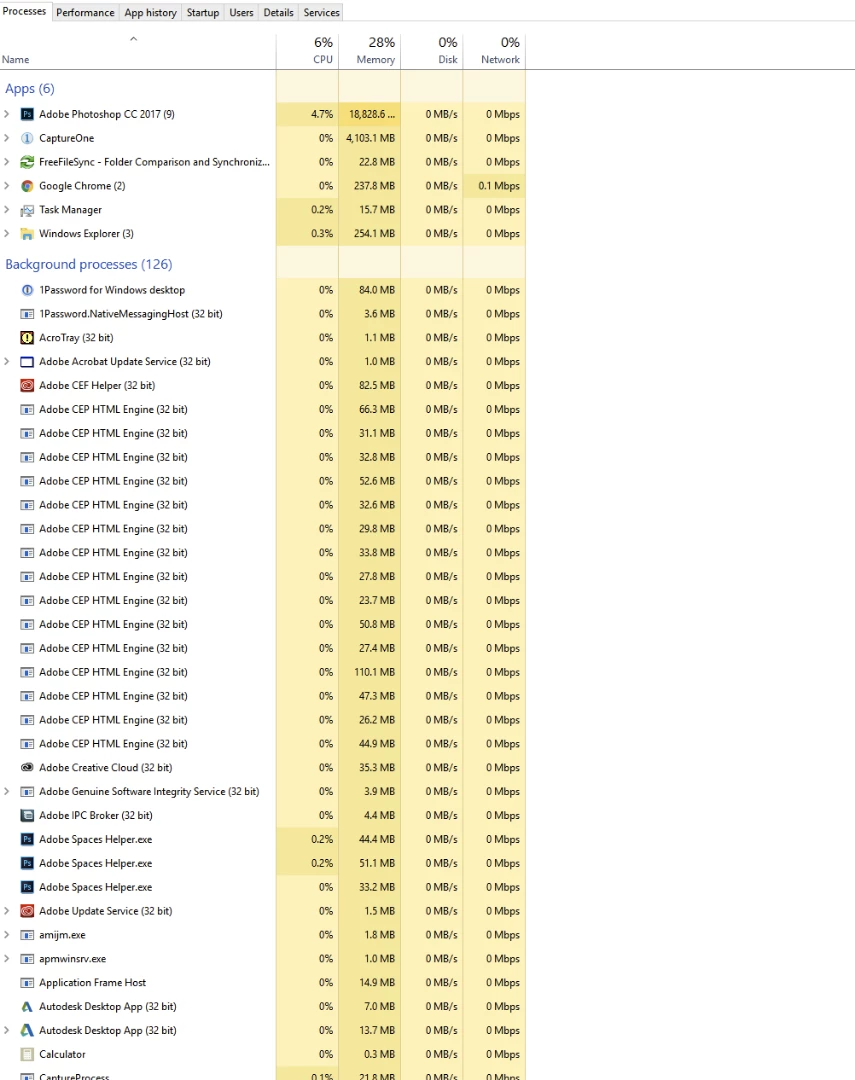Click the amijm.exe process icon

27,935
